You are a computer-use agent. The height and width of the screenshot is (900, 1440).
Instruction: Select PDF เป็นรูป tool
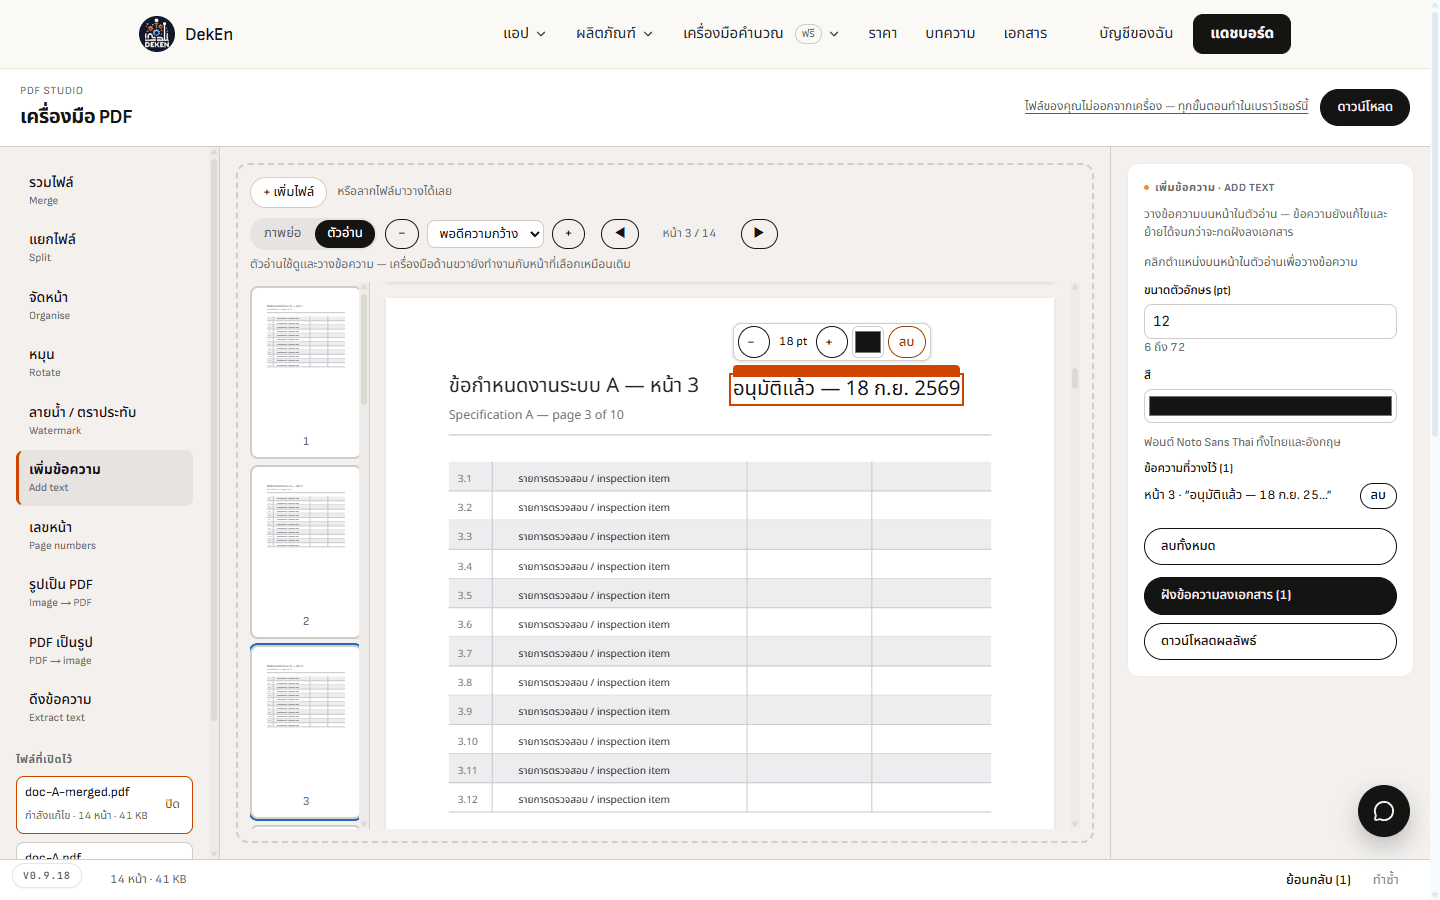[x=105, y=650]
